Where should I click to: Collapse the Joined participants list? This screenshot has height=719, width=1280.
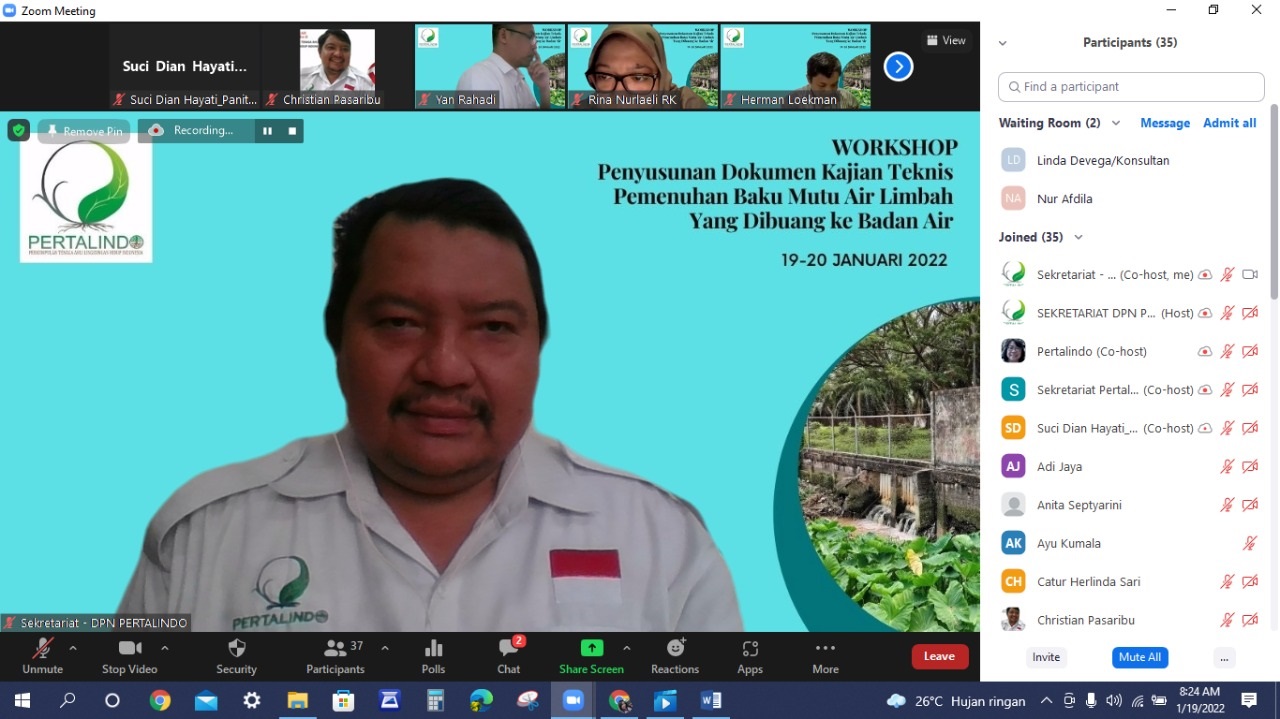click(x=1078, y=237)
